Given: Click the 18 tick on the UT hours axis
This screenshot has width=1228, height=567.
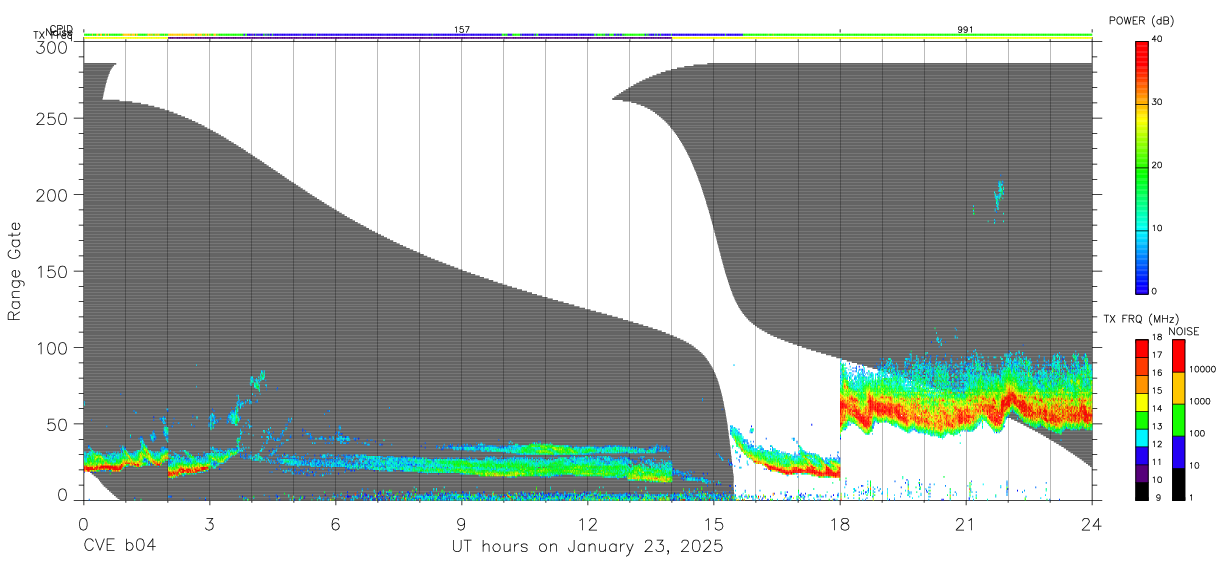Looking at the screenshot, I should (840, 524).
